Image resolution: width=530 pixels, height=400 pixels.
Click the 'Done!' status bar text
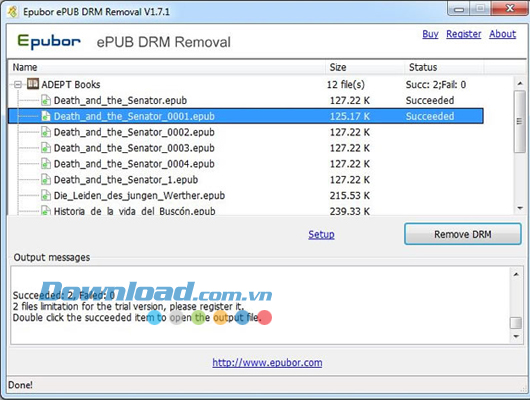[20, 385]
